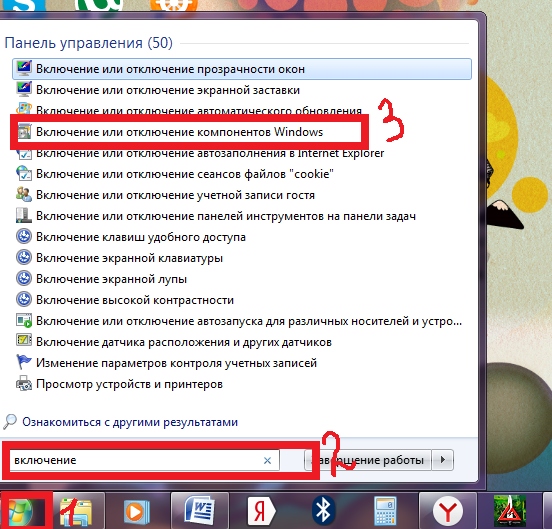The height and width of the screenshot is (529, 552).
Task: Open the green game icon on taskbar
Action: pyautogui.click(x=509, y=511)
